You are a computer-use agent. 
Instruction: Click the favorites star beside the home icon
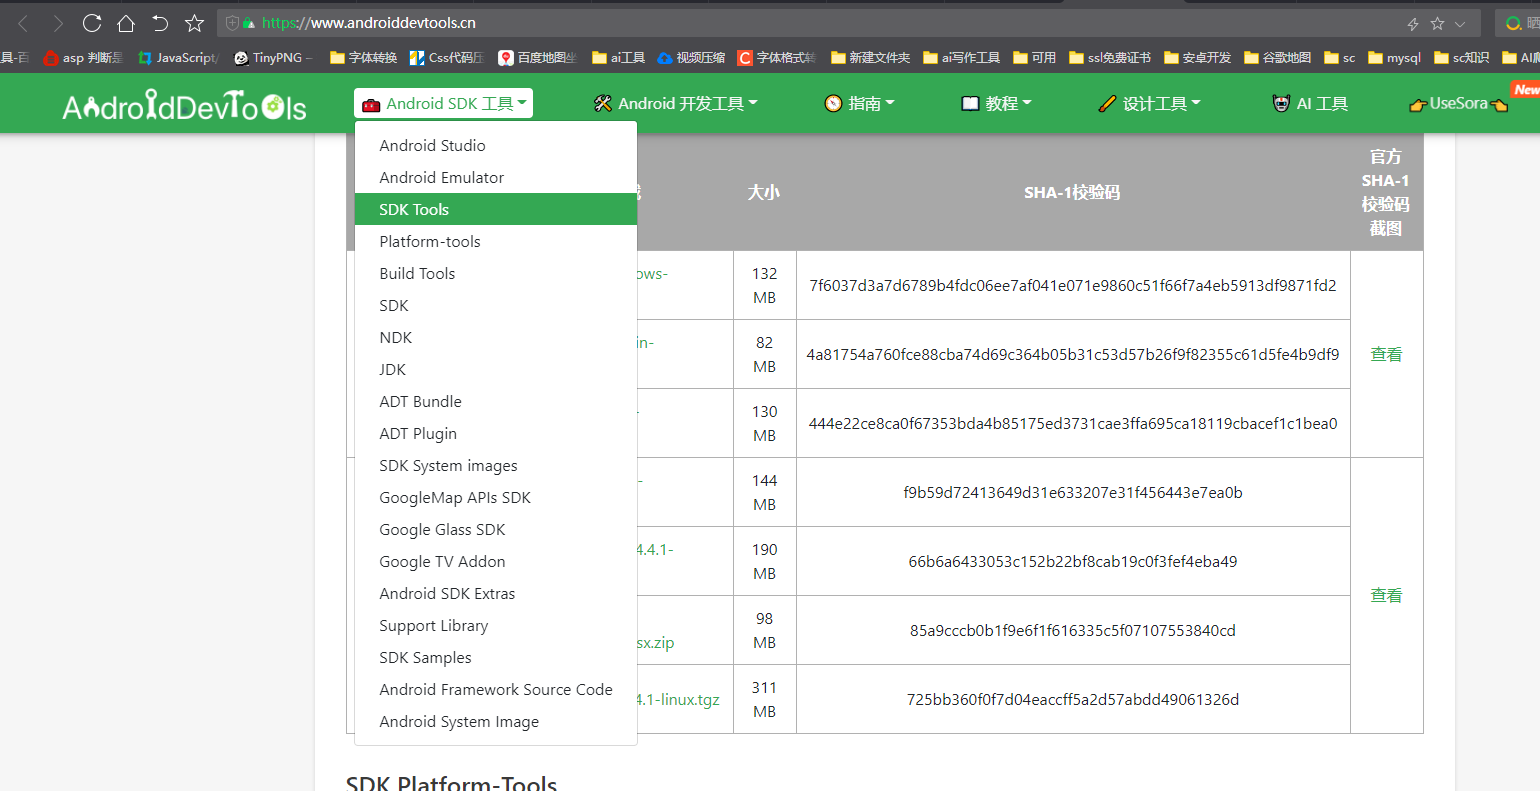195,23
